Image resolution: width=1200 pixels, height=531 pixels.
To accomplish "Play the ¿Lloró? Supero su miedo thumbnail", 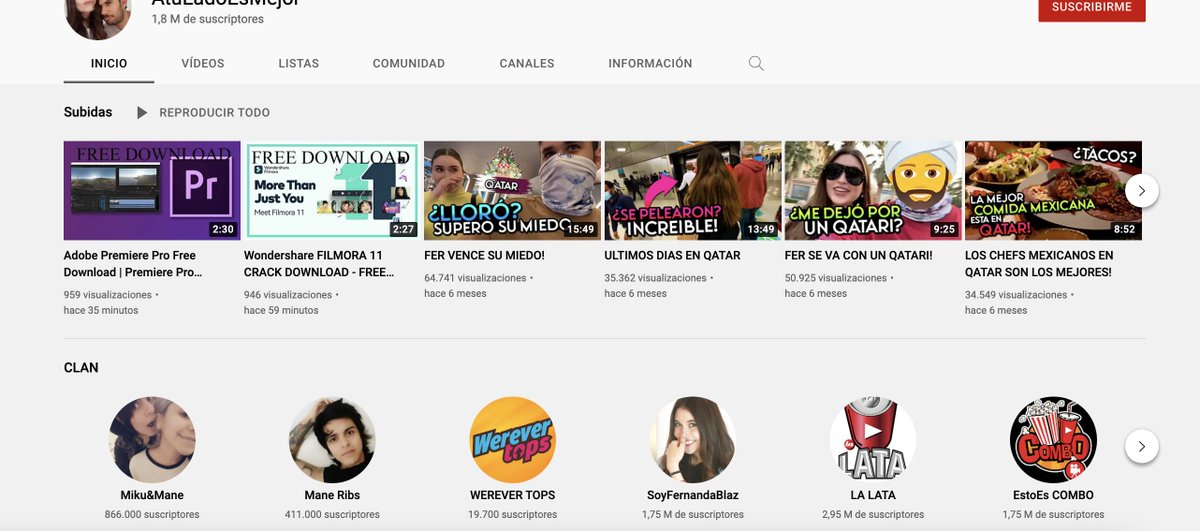I will (x=512, y=190).
